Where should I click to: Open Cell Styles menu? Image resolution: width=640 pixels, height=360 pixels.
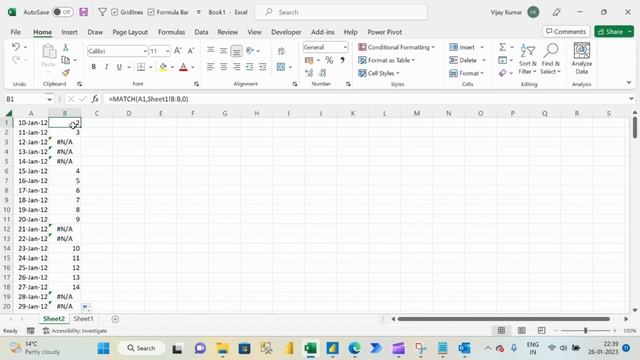379,73
